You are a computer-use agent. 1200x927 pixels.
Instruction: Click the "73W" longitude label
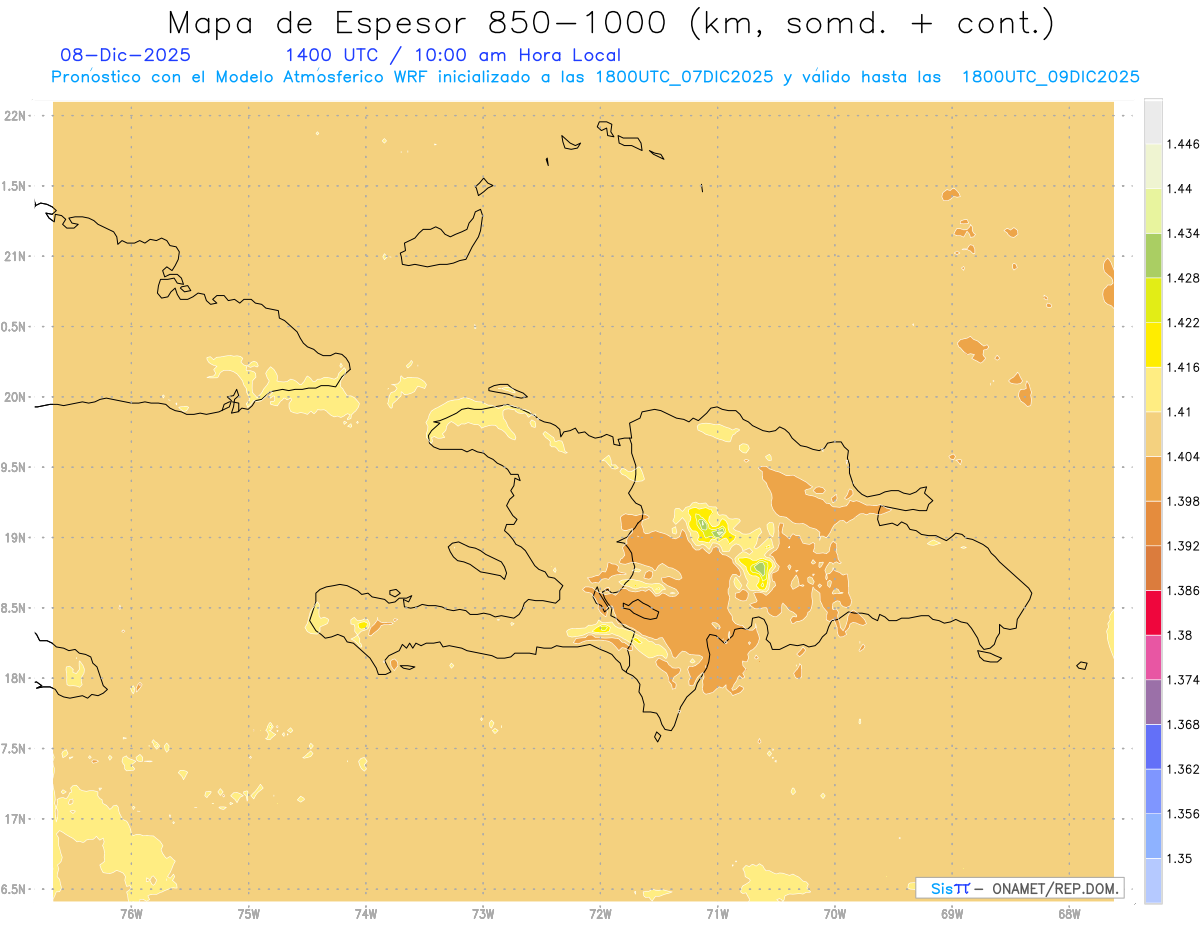pos(483,914)
